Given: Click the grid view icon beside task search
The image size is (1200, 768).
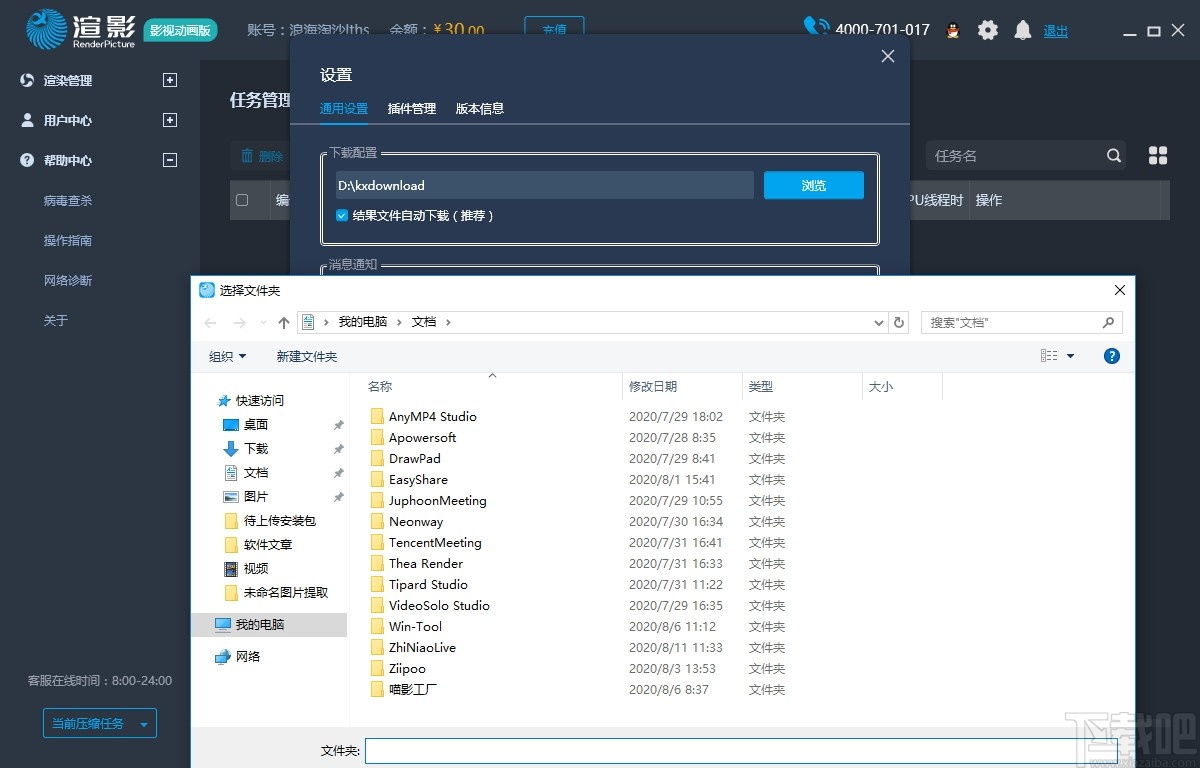Looking at the screenshot, I should 1157,155.
